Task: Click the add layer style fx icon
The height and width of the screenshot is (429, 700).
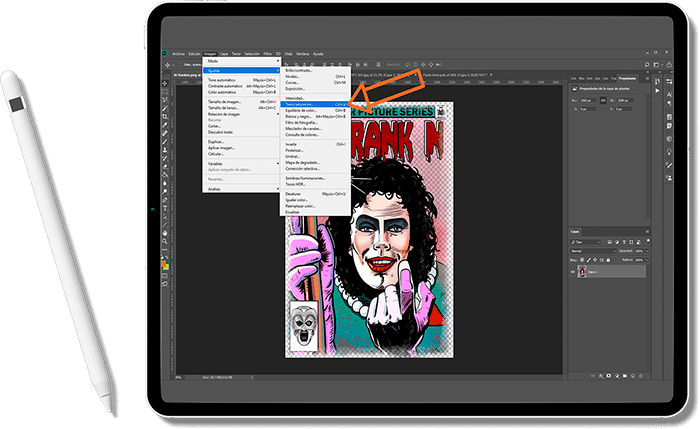Action: (x=601, y=375)
